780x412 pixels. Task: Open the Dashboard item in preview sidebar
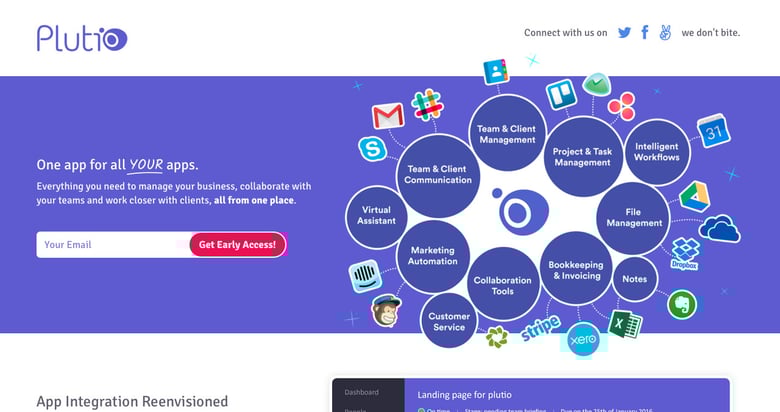click(360, 393)
